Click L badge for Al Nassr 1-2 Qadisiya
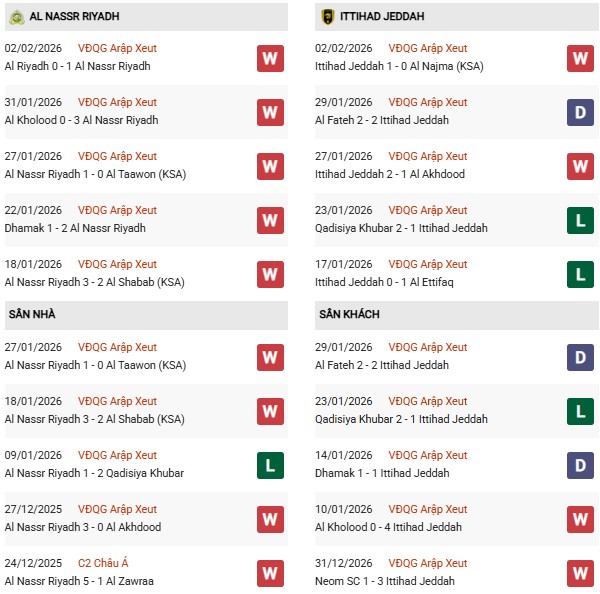This screenshot has height=594, width=600. click(269, 465)
